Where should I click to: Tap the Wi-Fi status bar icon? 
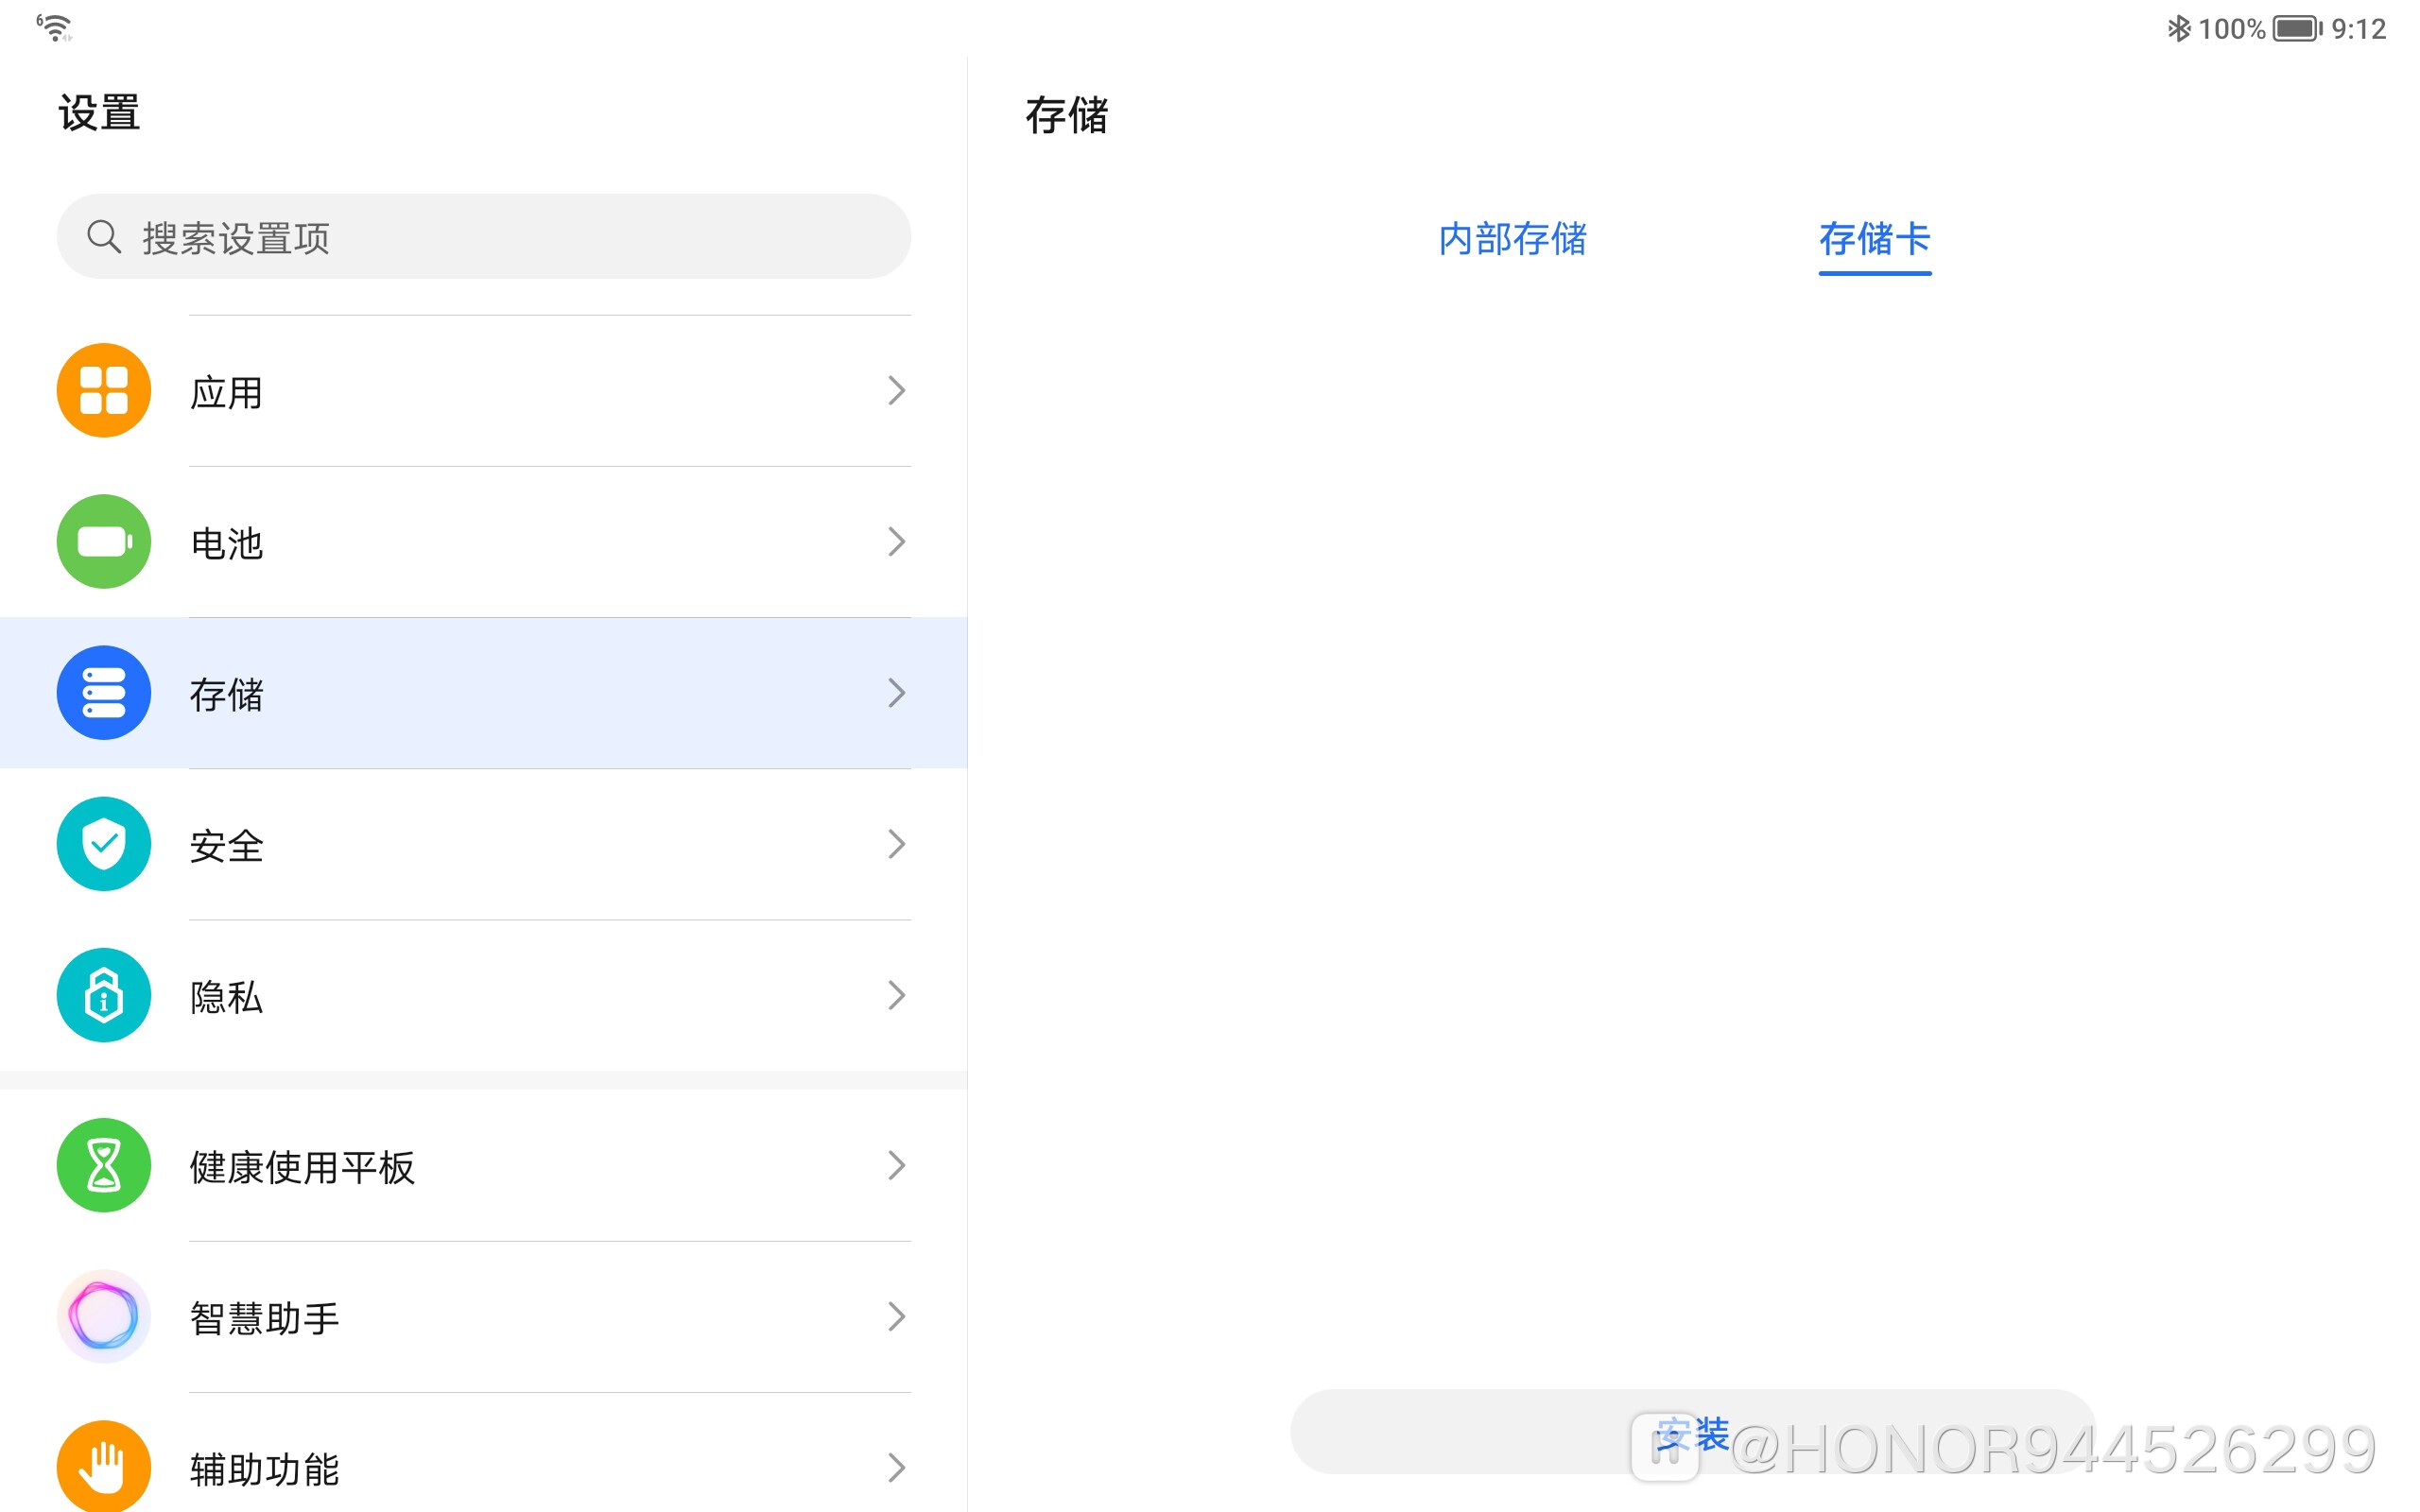pos(55,27)
